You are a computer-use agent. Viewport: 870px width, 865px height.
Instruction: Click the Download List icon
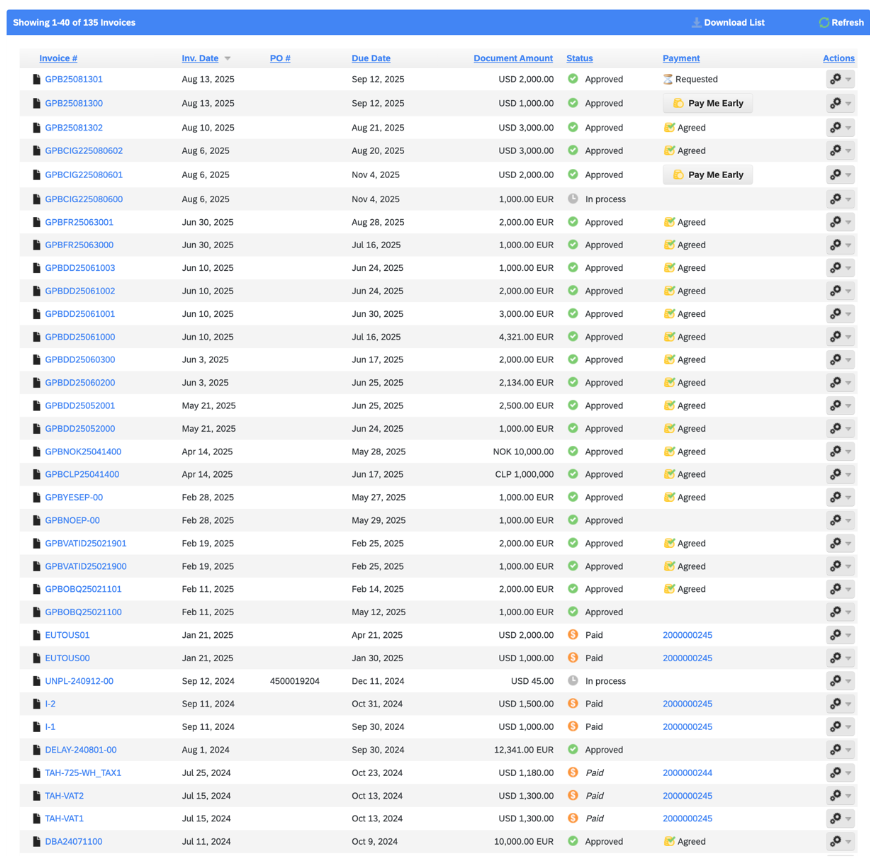pyautogui.click(x=696, y=23)
